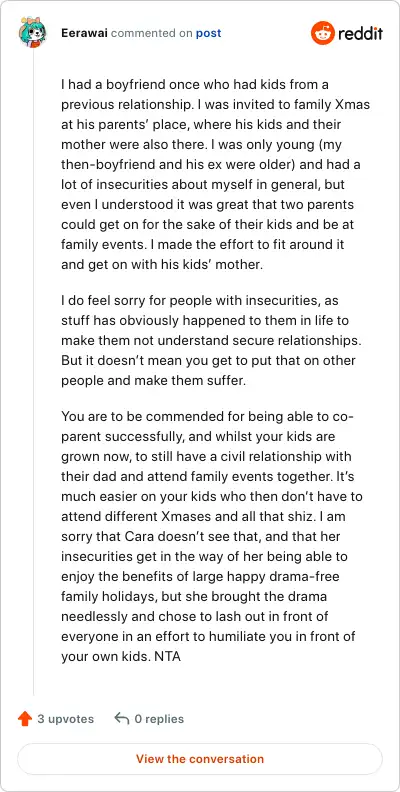Click the 'commented on' header text
Viewport: 400px width, 792px height.
(152, 33)
